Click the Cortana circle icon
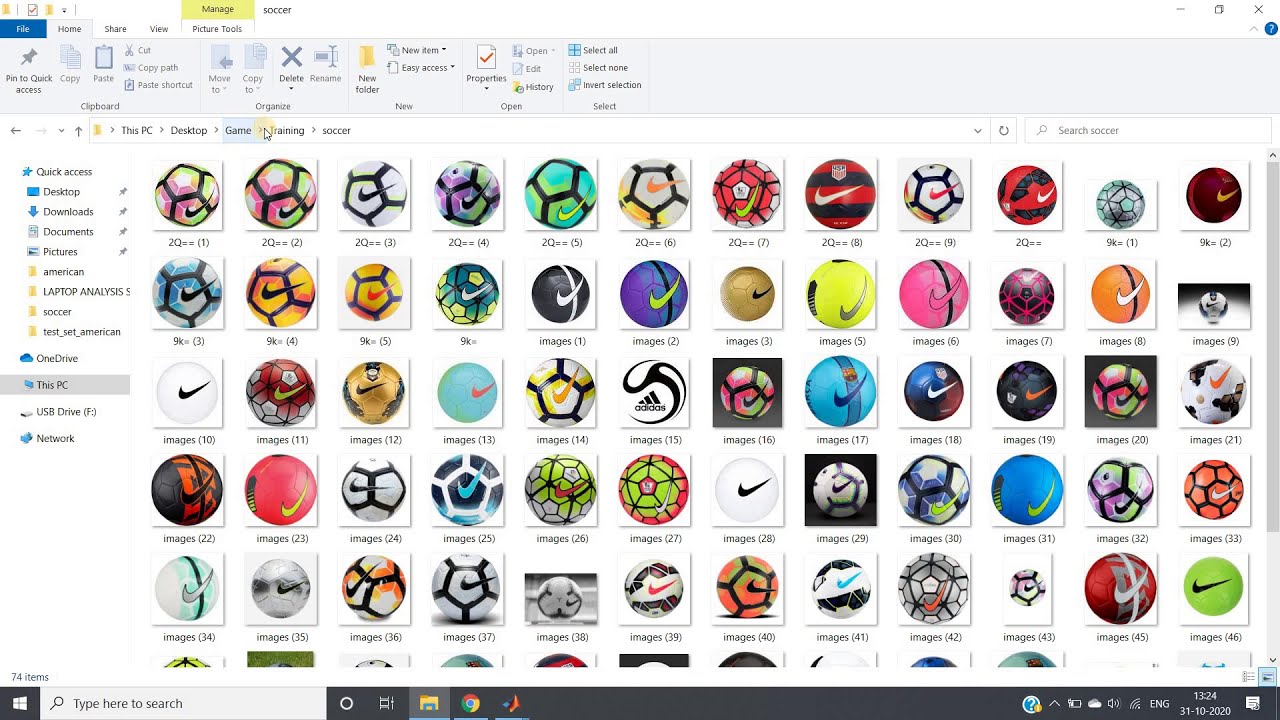This screenshot has height=720, width=1280. tap(346, 703)
